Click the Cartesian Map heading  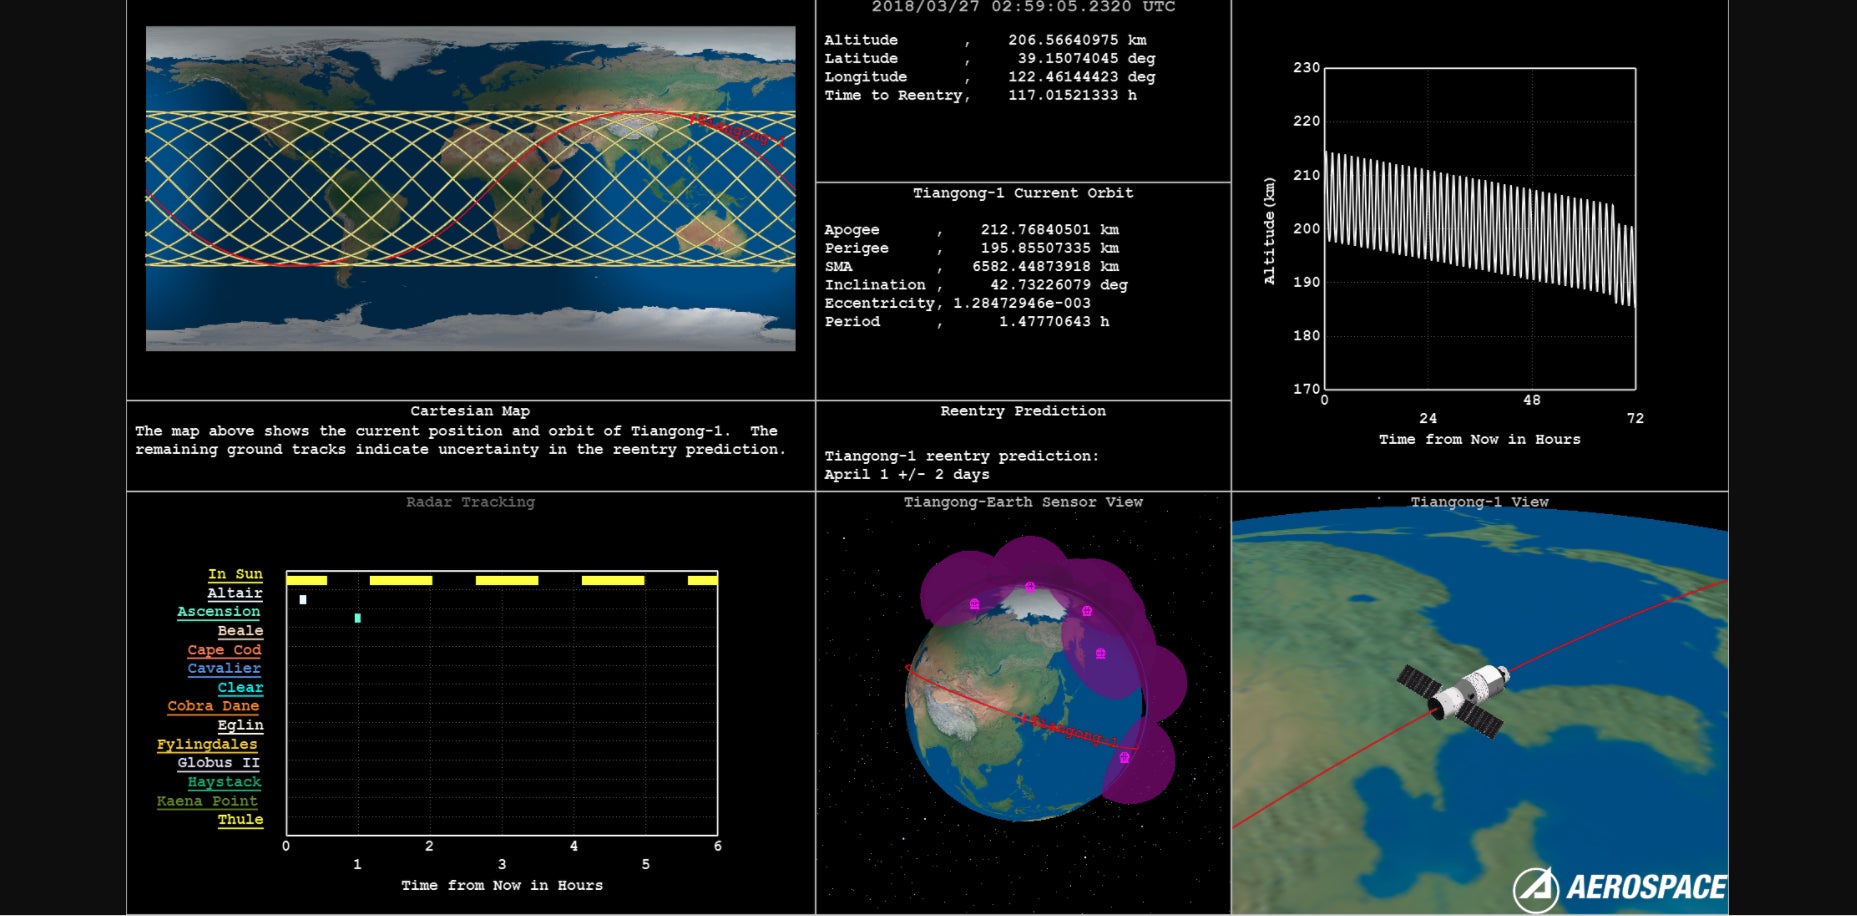470,411
